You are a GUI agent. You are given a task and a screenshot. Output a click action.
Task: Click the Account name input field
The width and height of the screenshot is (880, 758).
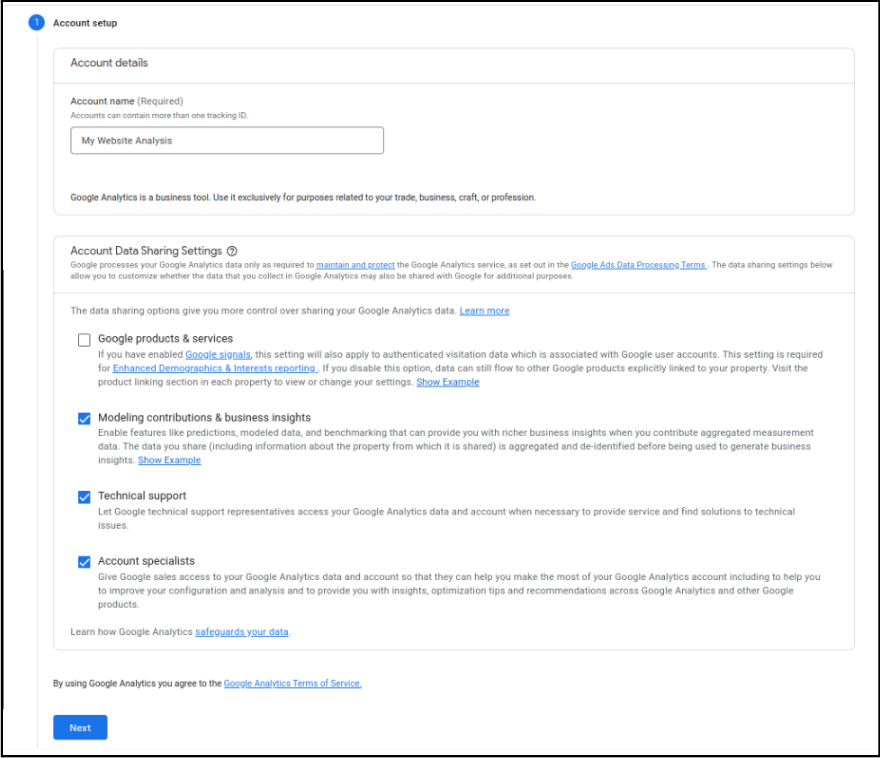227,141
